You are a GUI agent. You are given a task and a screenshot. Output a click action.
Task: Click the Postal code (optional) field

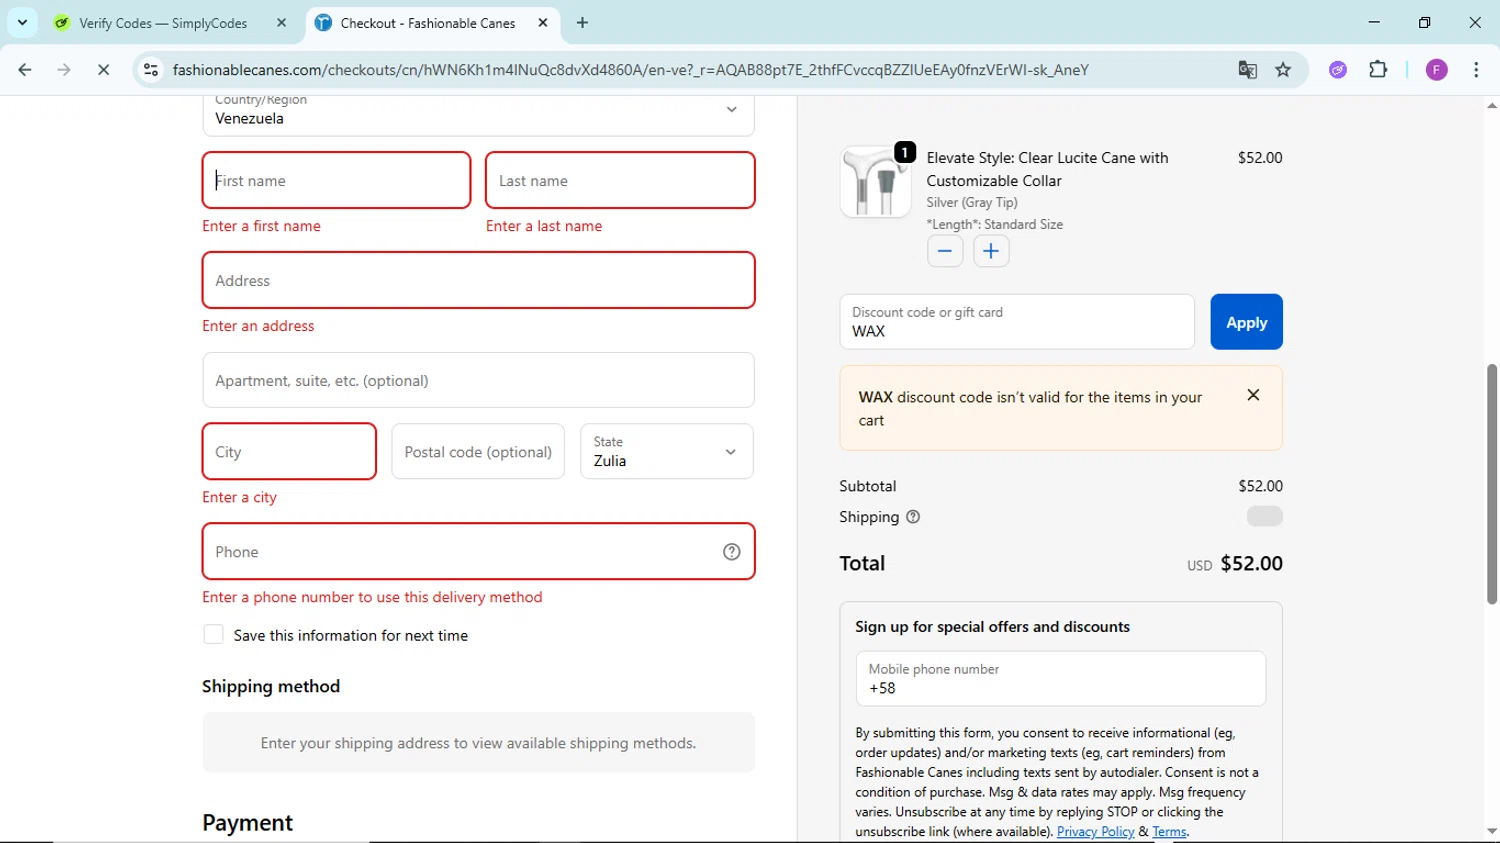[x=478, y=451]
